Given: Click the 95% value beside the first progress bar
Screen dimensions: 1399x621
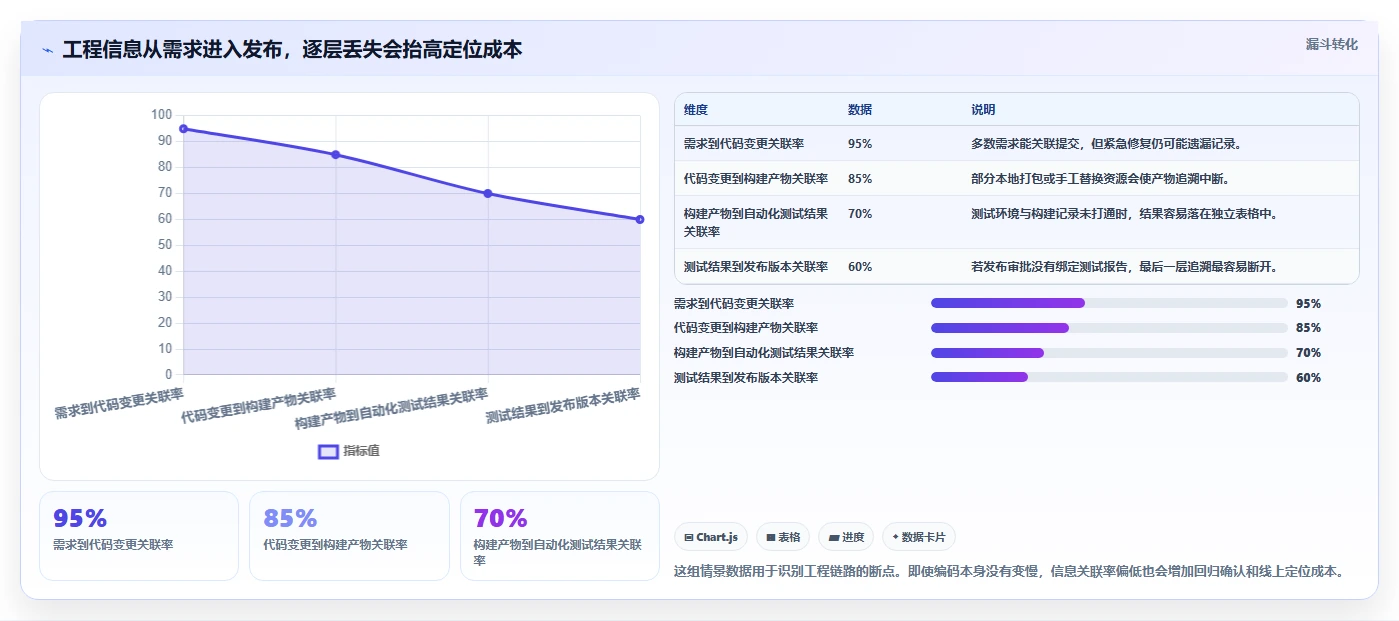Looking at the screenshot, I should pos(1308,304).
